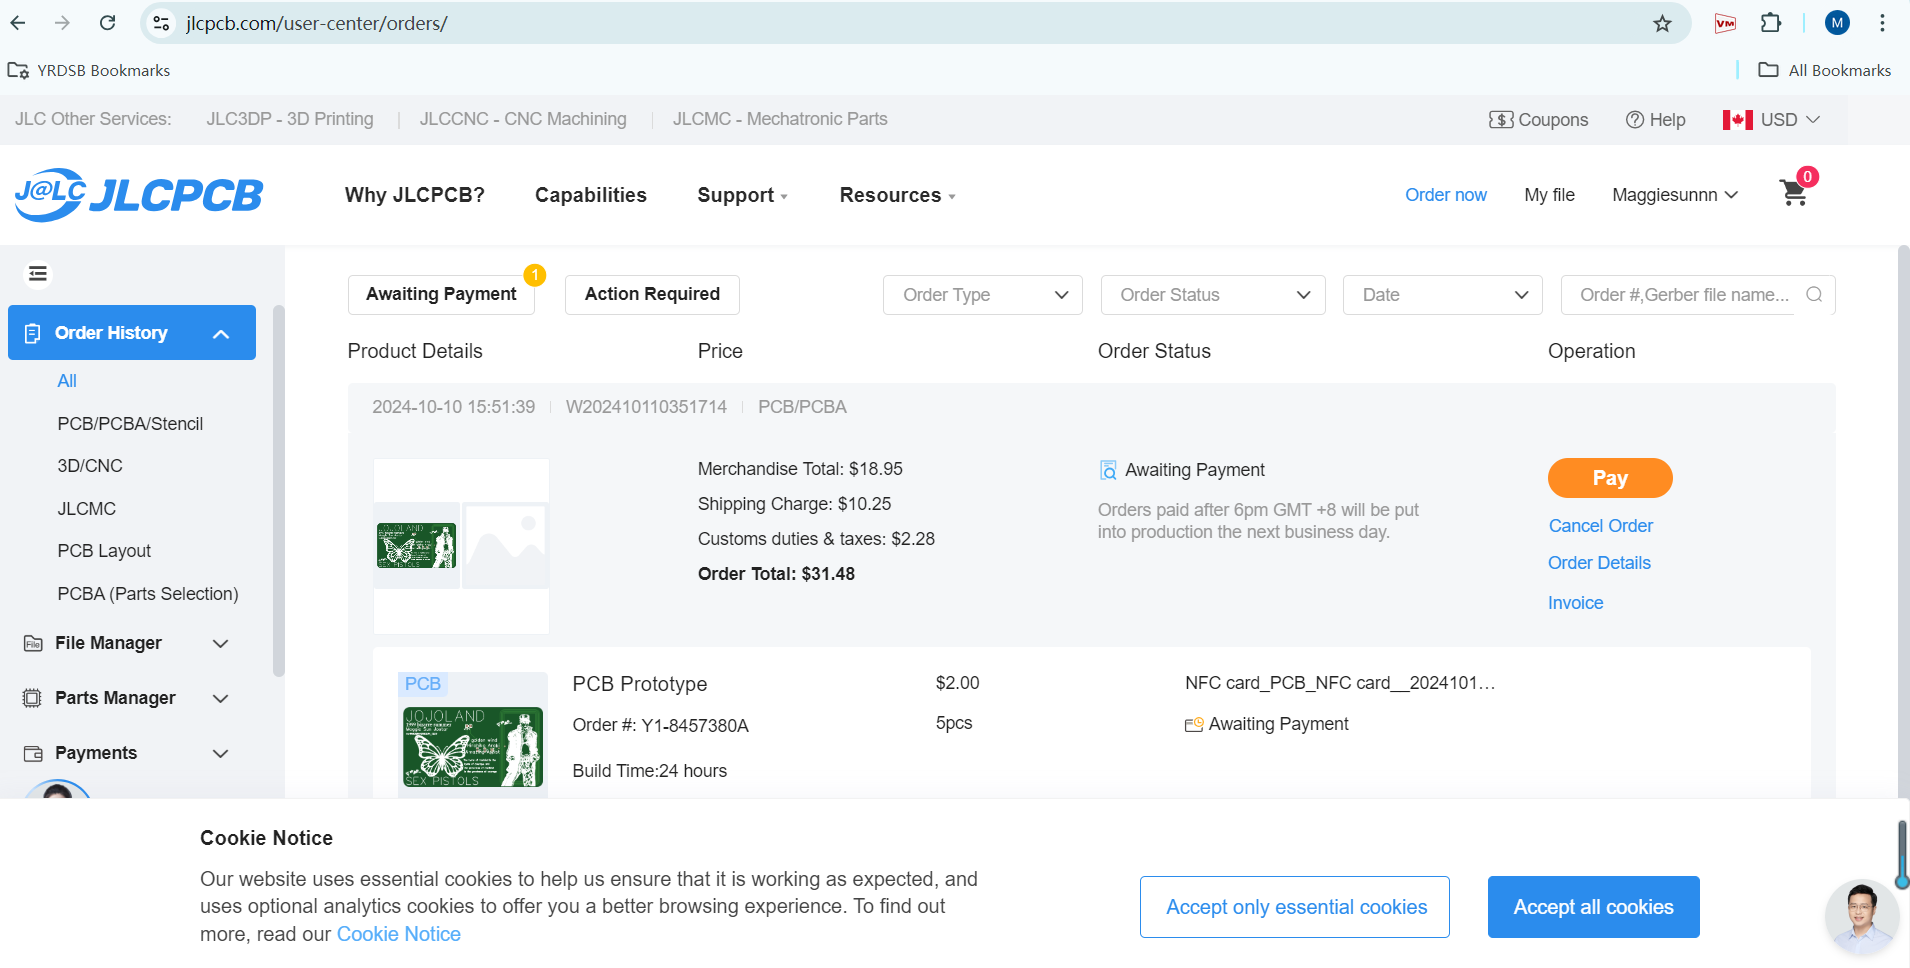Select All under Order History
The height and width of the screenshot is (968, 1910).
[67, 381]
